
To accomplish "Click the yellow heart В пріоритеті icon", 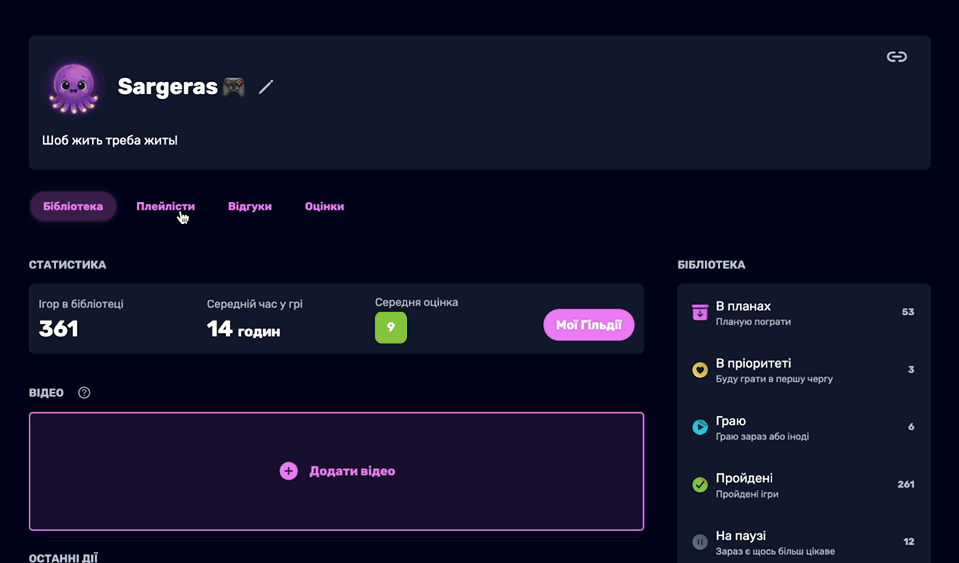I will 700,370.
